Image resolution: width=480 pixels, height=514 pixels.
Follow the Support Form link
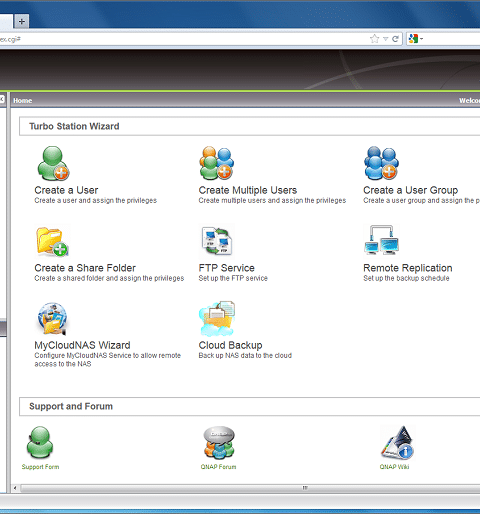pos(40,467)
